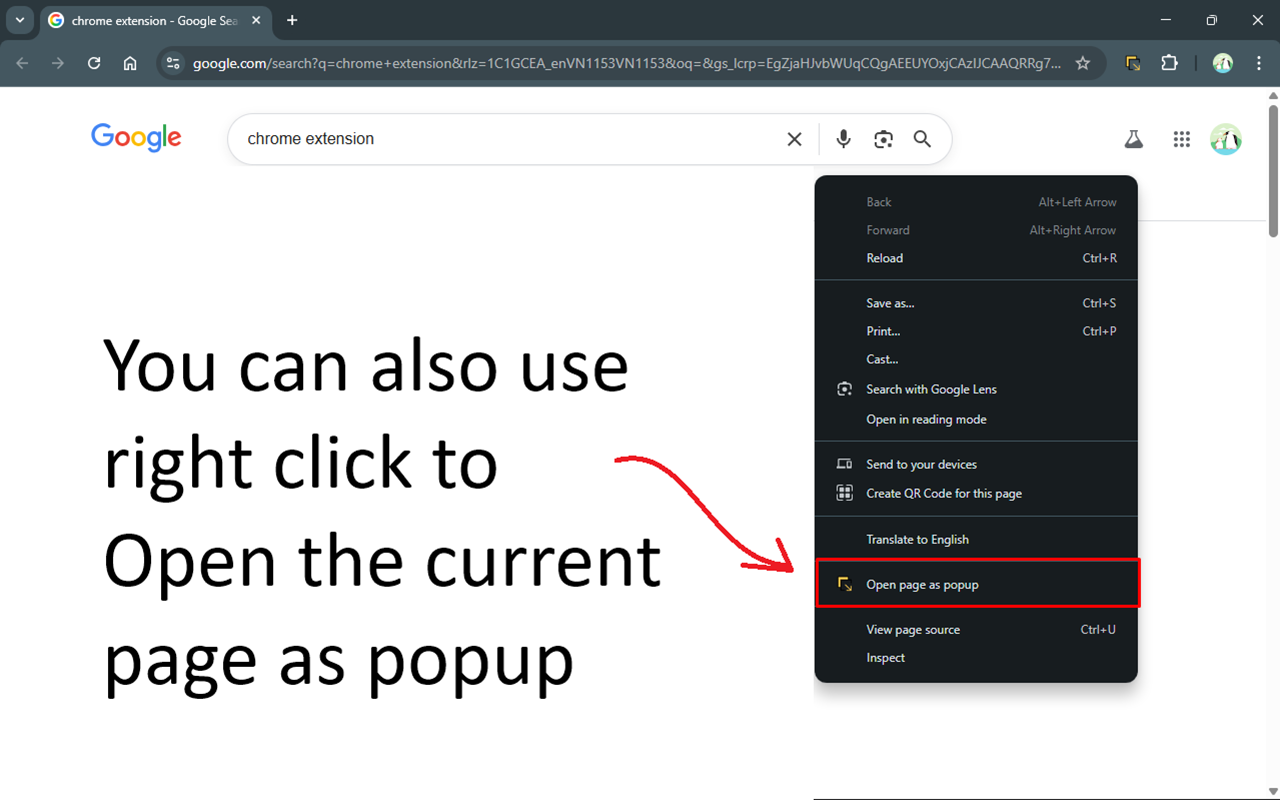Select Create QR Code for this page

(x=944, y=493)
